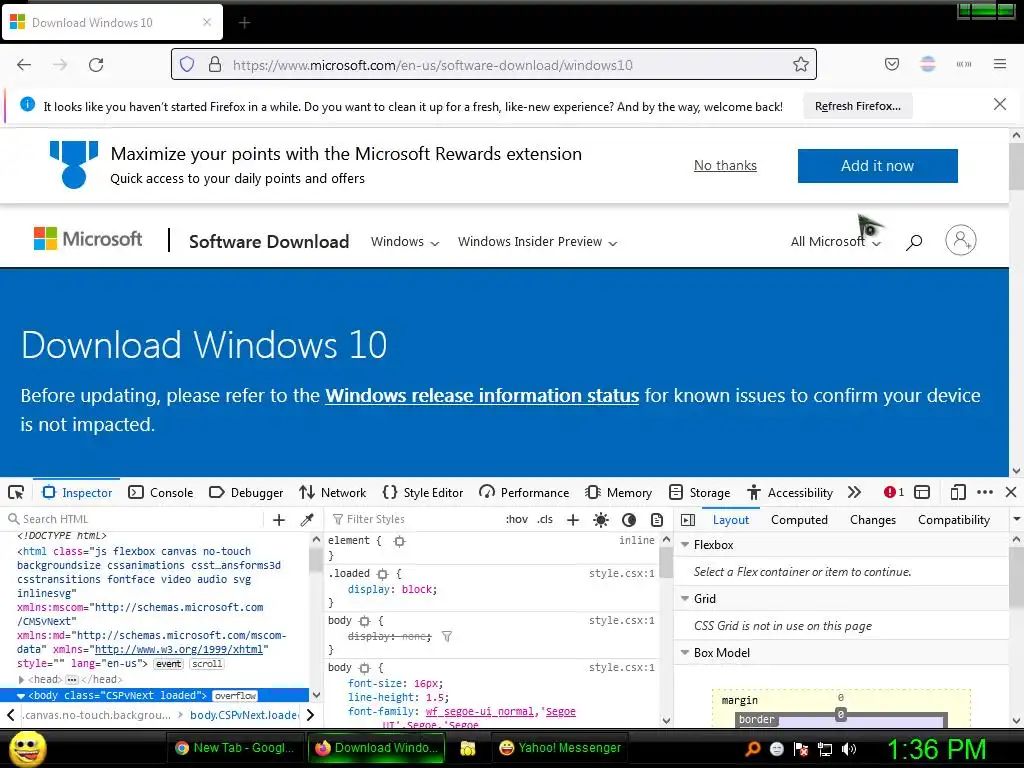Click the No thanks link

(725, 165)
